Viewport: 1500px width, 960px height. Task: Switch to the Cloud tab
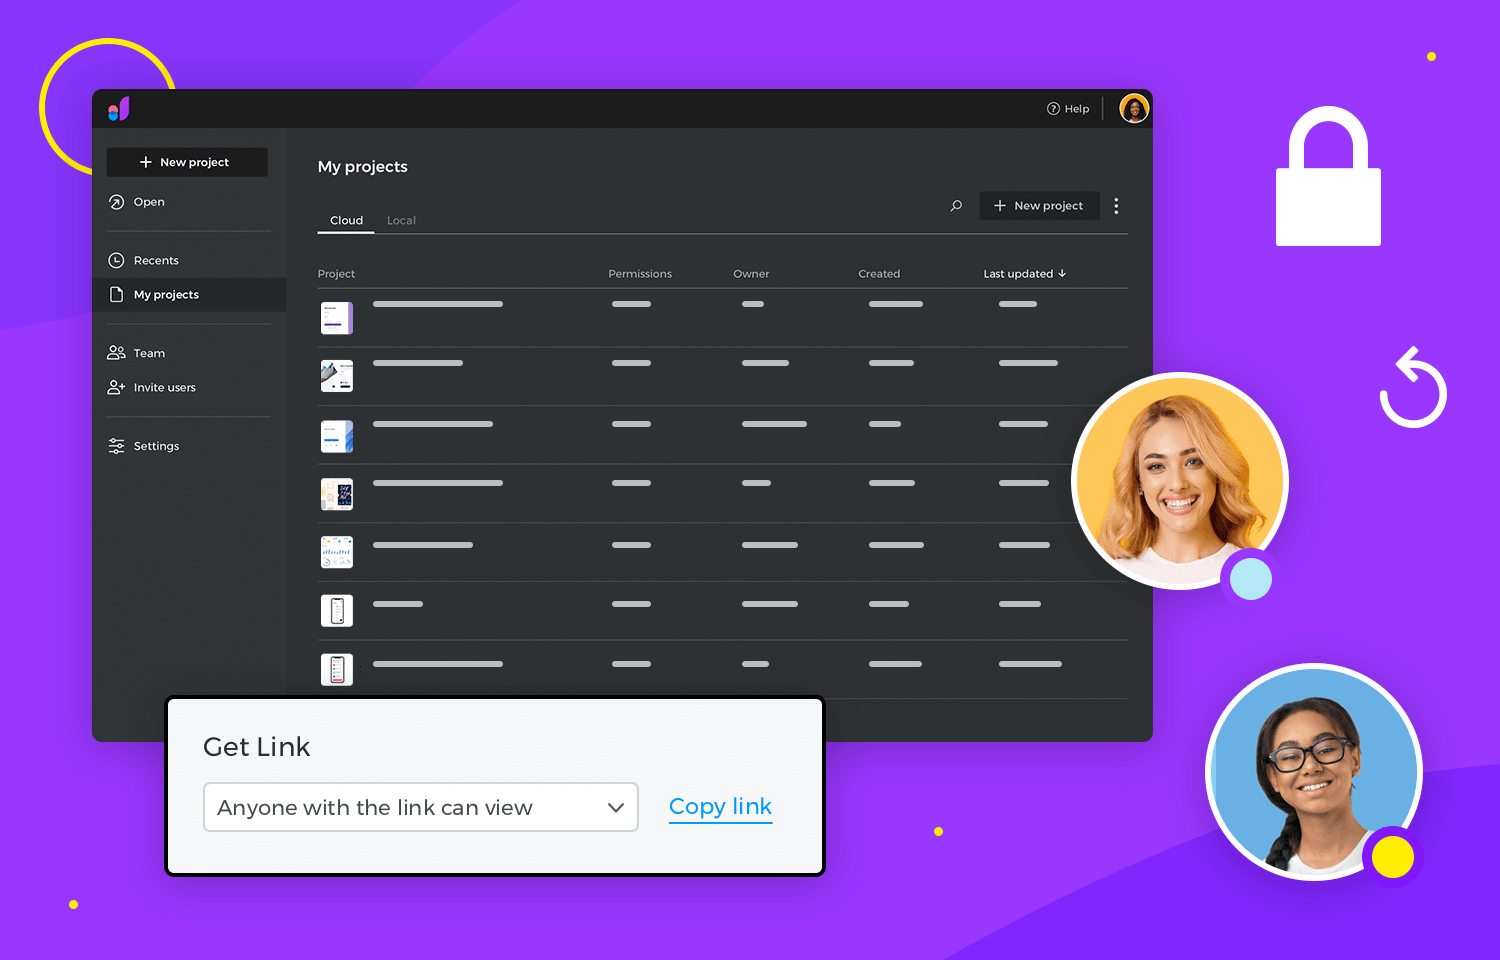(346, 220)
